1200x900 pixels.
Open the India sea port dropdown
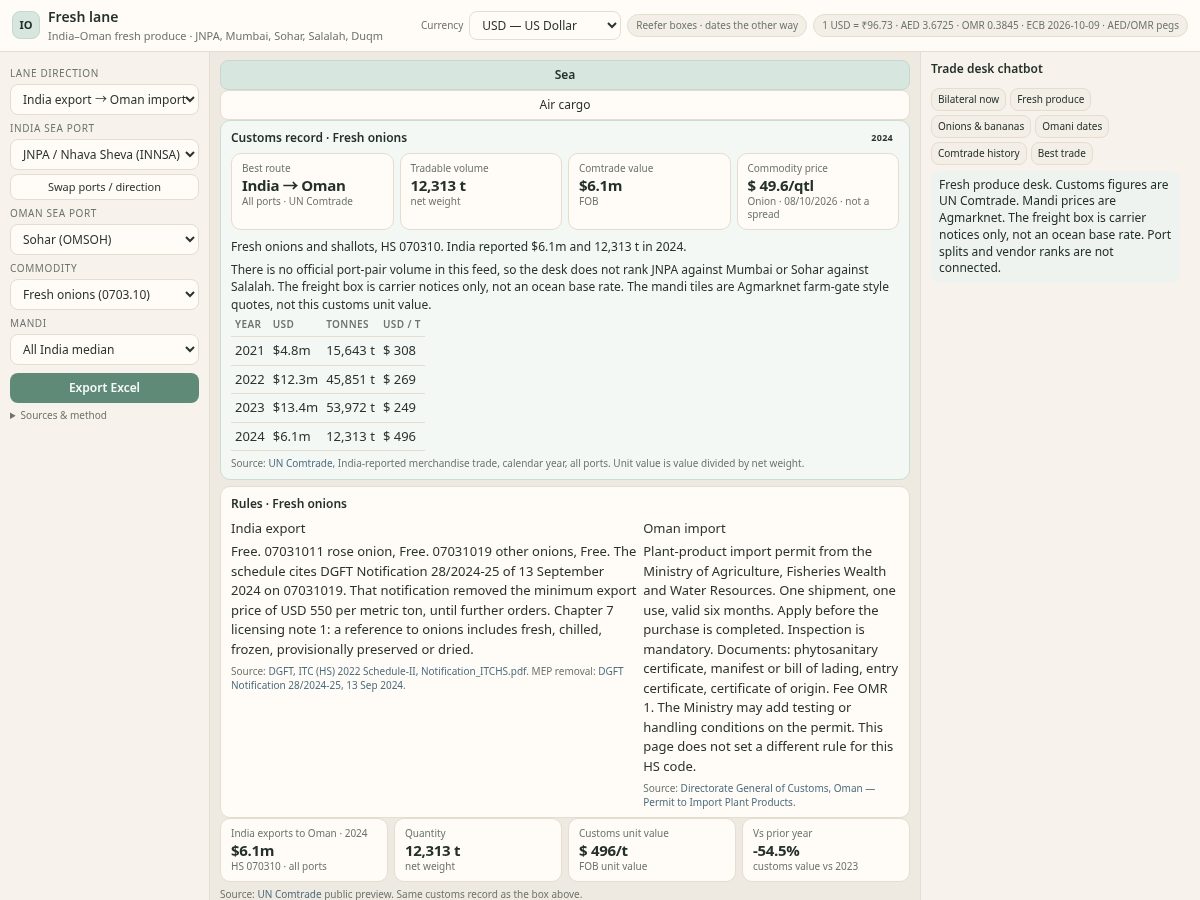104,154
